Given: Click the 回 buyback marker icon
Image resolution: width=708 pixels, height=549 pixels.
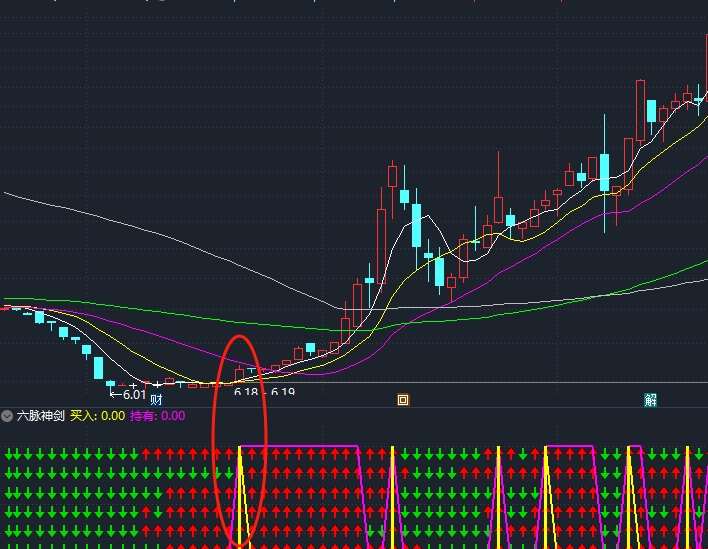Looking at the screenshot, I should tap(403, 400).
